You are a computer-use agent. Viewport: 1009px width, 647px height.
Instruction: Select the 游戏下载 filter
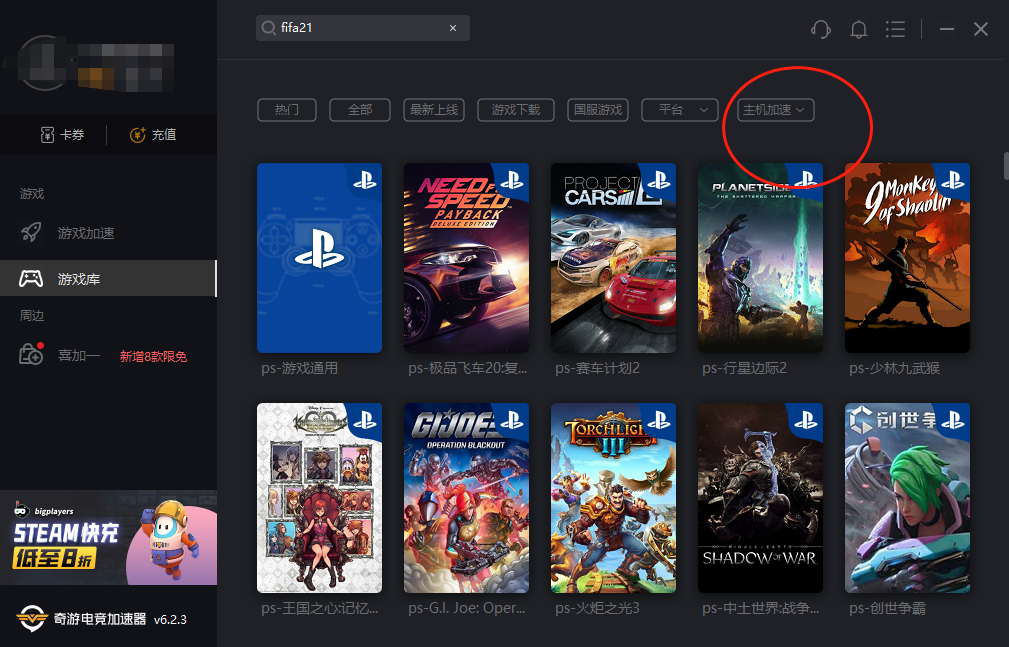pos(515,109)
